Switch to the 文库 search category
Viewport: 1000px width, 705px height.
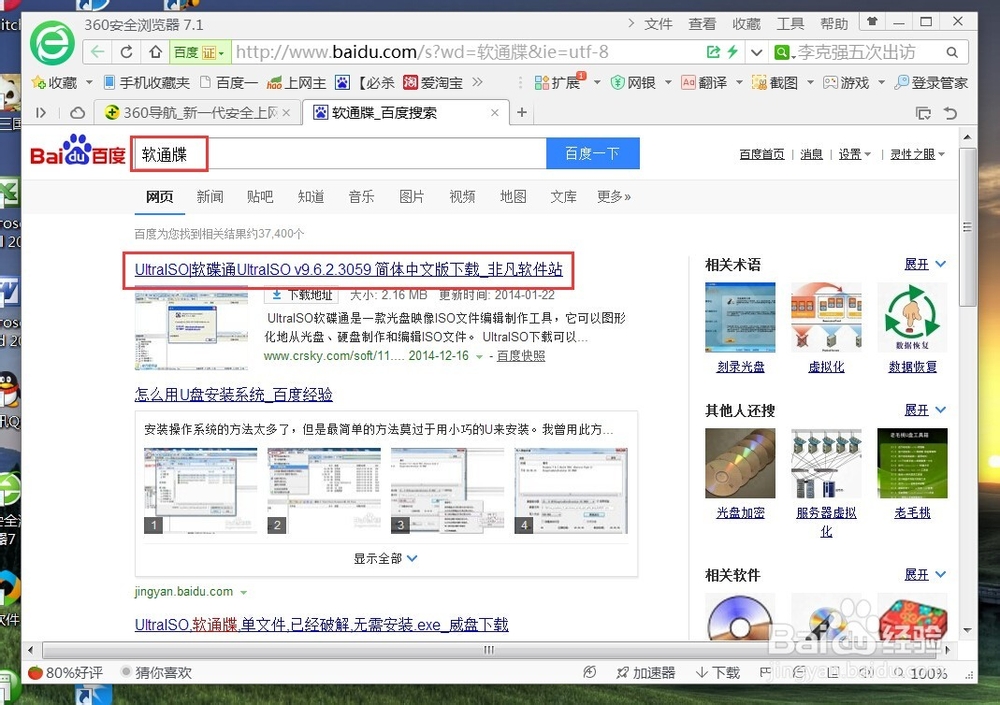(563, 197)
